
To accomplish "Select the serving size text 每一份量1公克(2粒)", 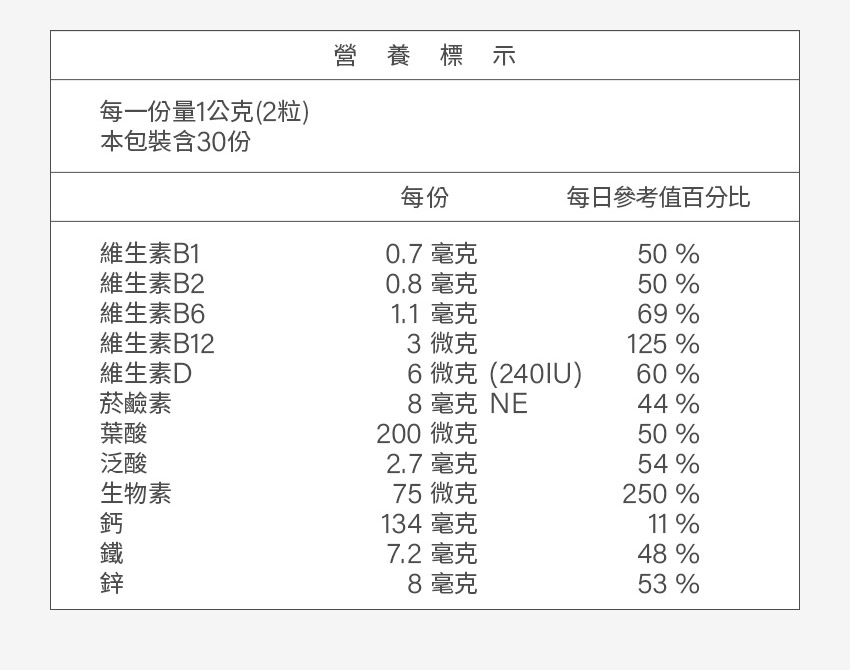I will (204, 111).
